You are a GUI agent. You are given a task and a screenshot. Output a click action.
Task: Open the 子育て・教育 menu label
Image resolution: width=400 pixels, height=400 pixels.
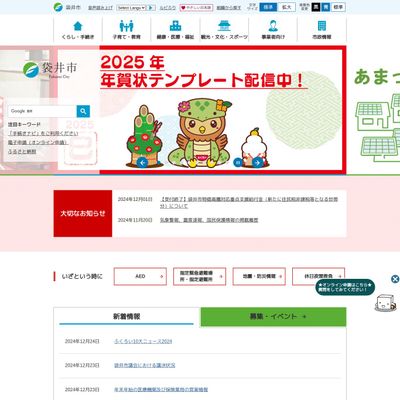(126, 37)
